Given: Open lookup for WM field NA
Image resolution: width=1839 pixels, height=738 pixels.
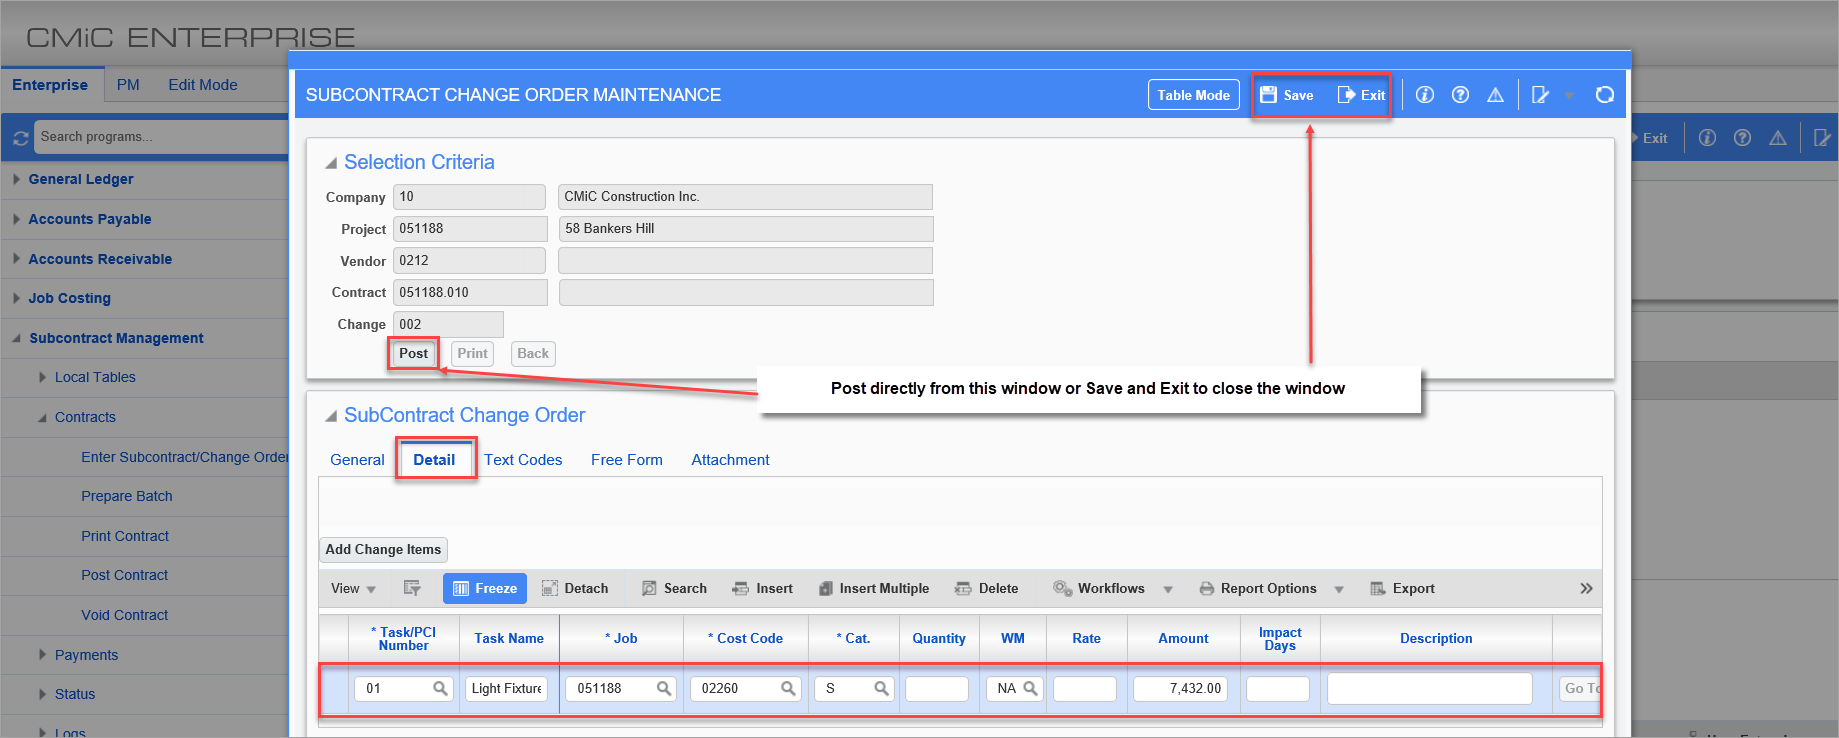Looking at the screenshot, I should (1030, 688).
